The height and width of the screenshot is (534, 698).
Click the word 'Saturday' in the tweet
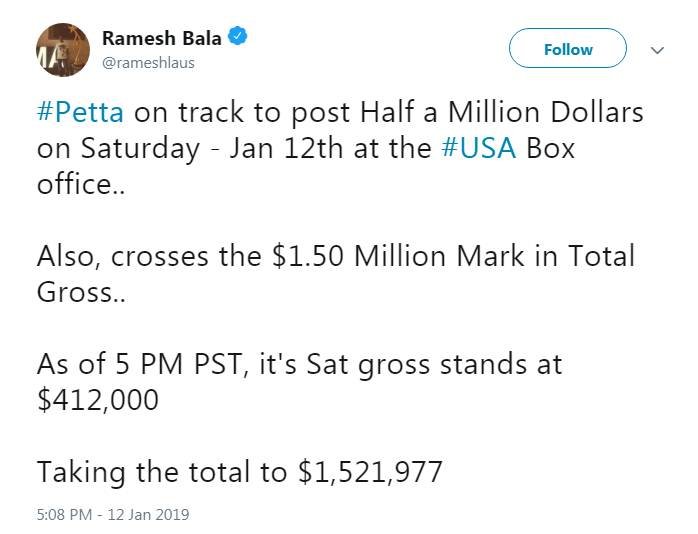[x=140, y=149]
